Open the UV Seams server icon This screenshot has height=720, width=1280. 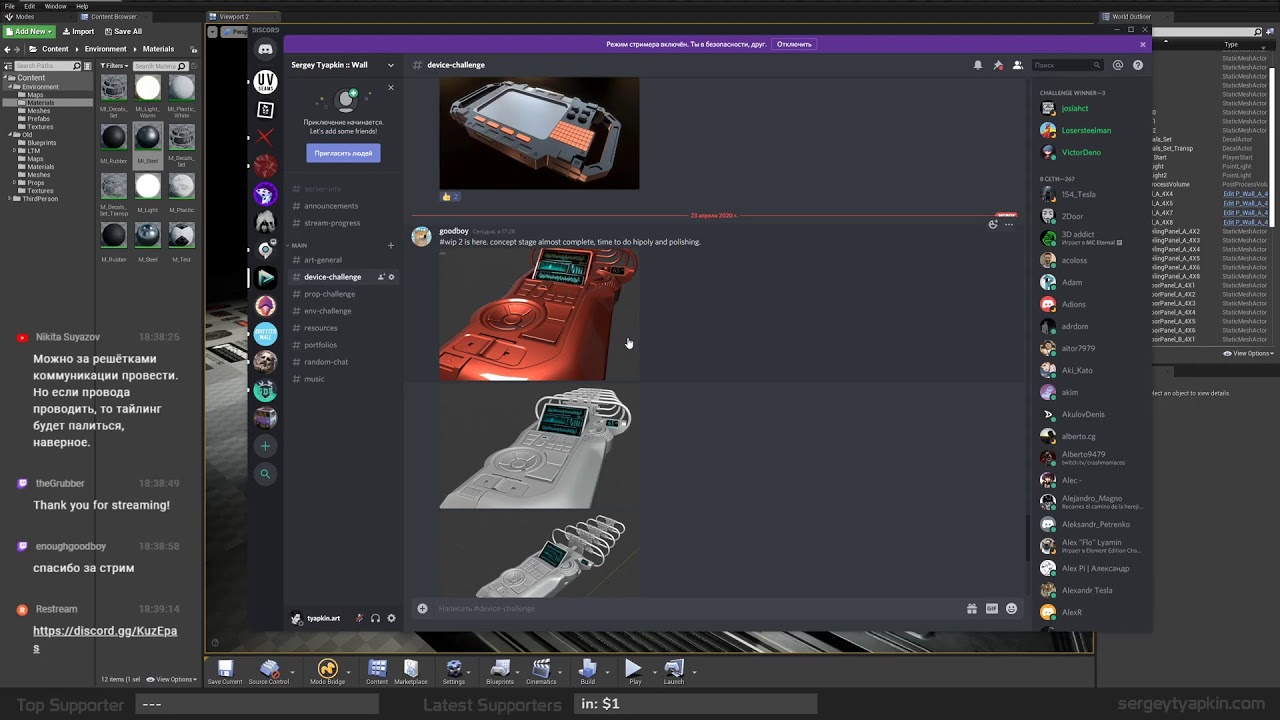coord(265,82)
